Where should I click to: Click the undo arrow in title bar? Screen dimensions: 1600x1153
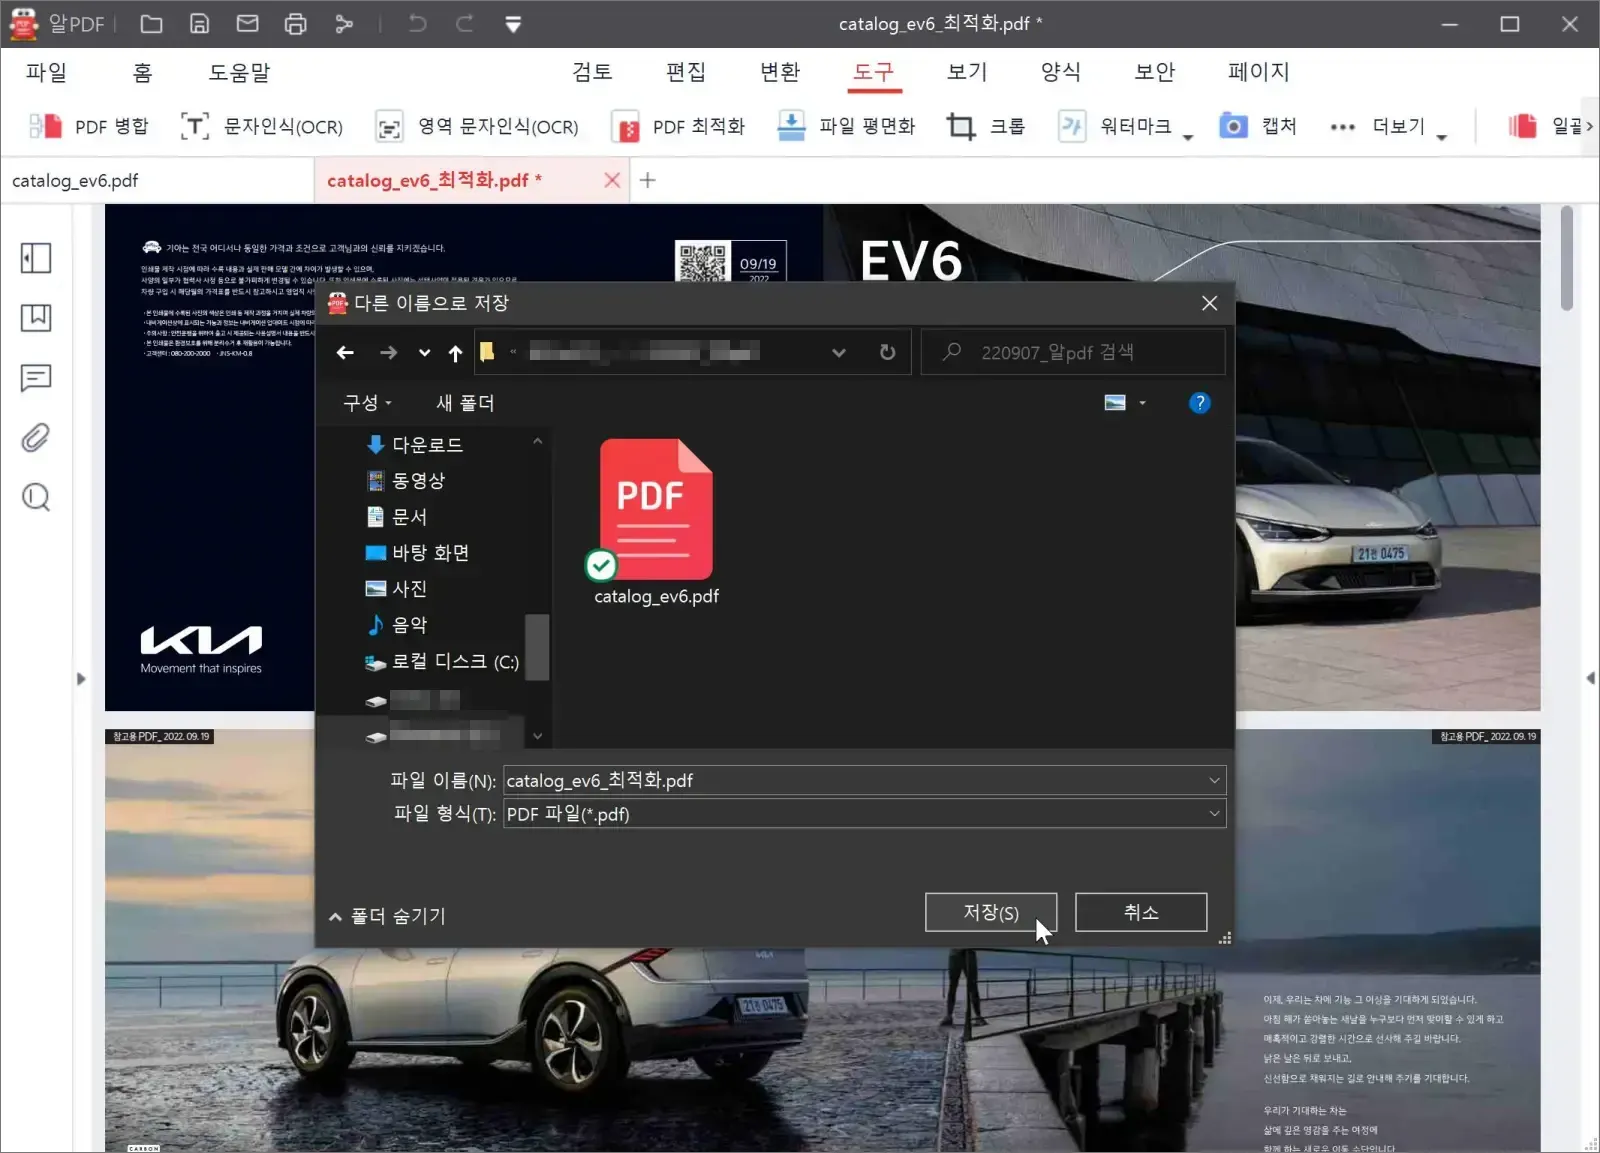click(x=417, y=24)
